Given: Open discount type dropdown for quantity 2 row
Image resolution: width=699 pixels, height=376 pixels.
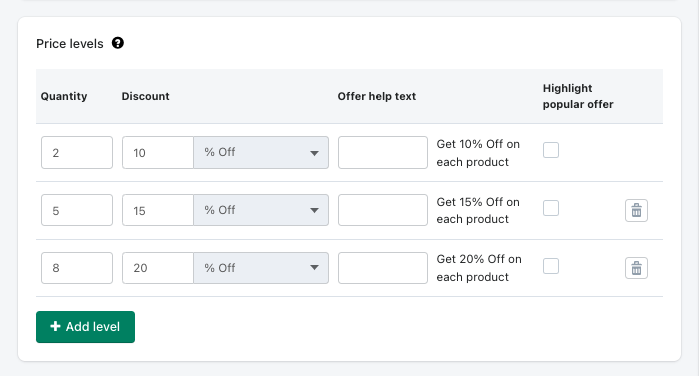Looking at the screenshot, I should pos(261,153).
